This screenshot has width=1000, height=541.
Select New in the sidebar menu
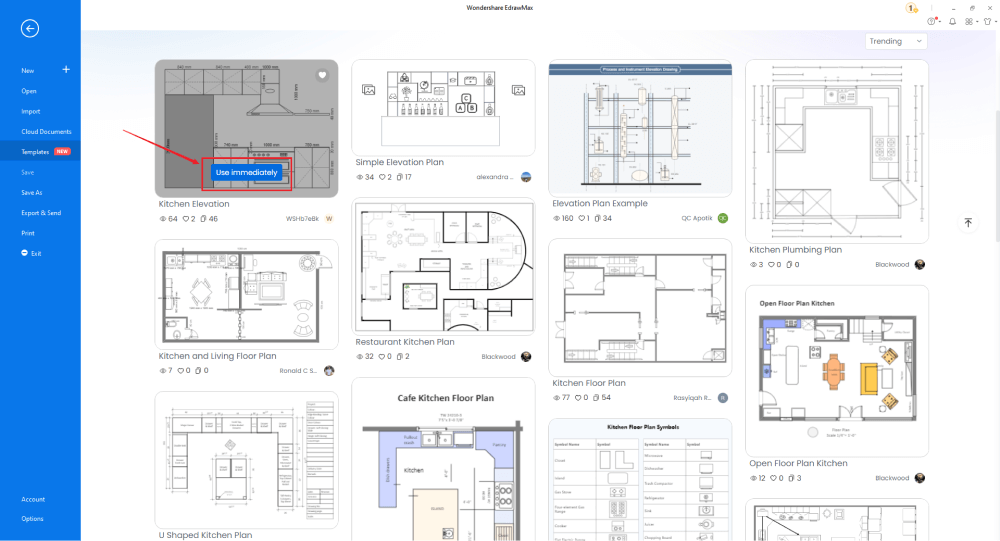click(x=27, y=71)
